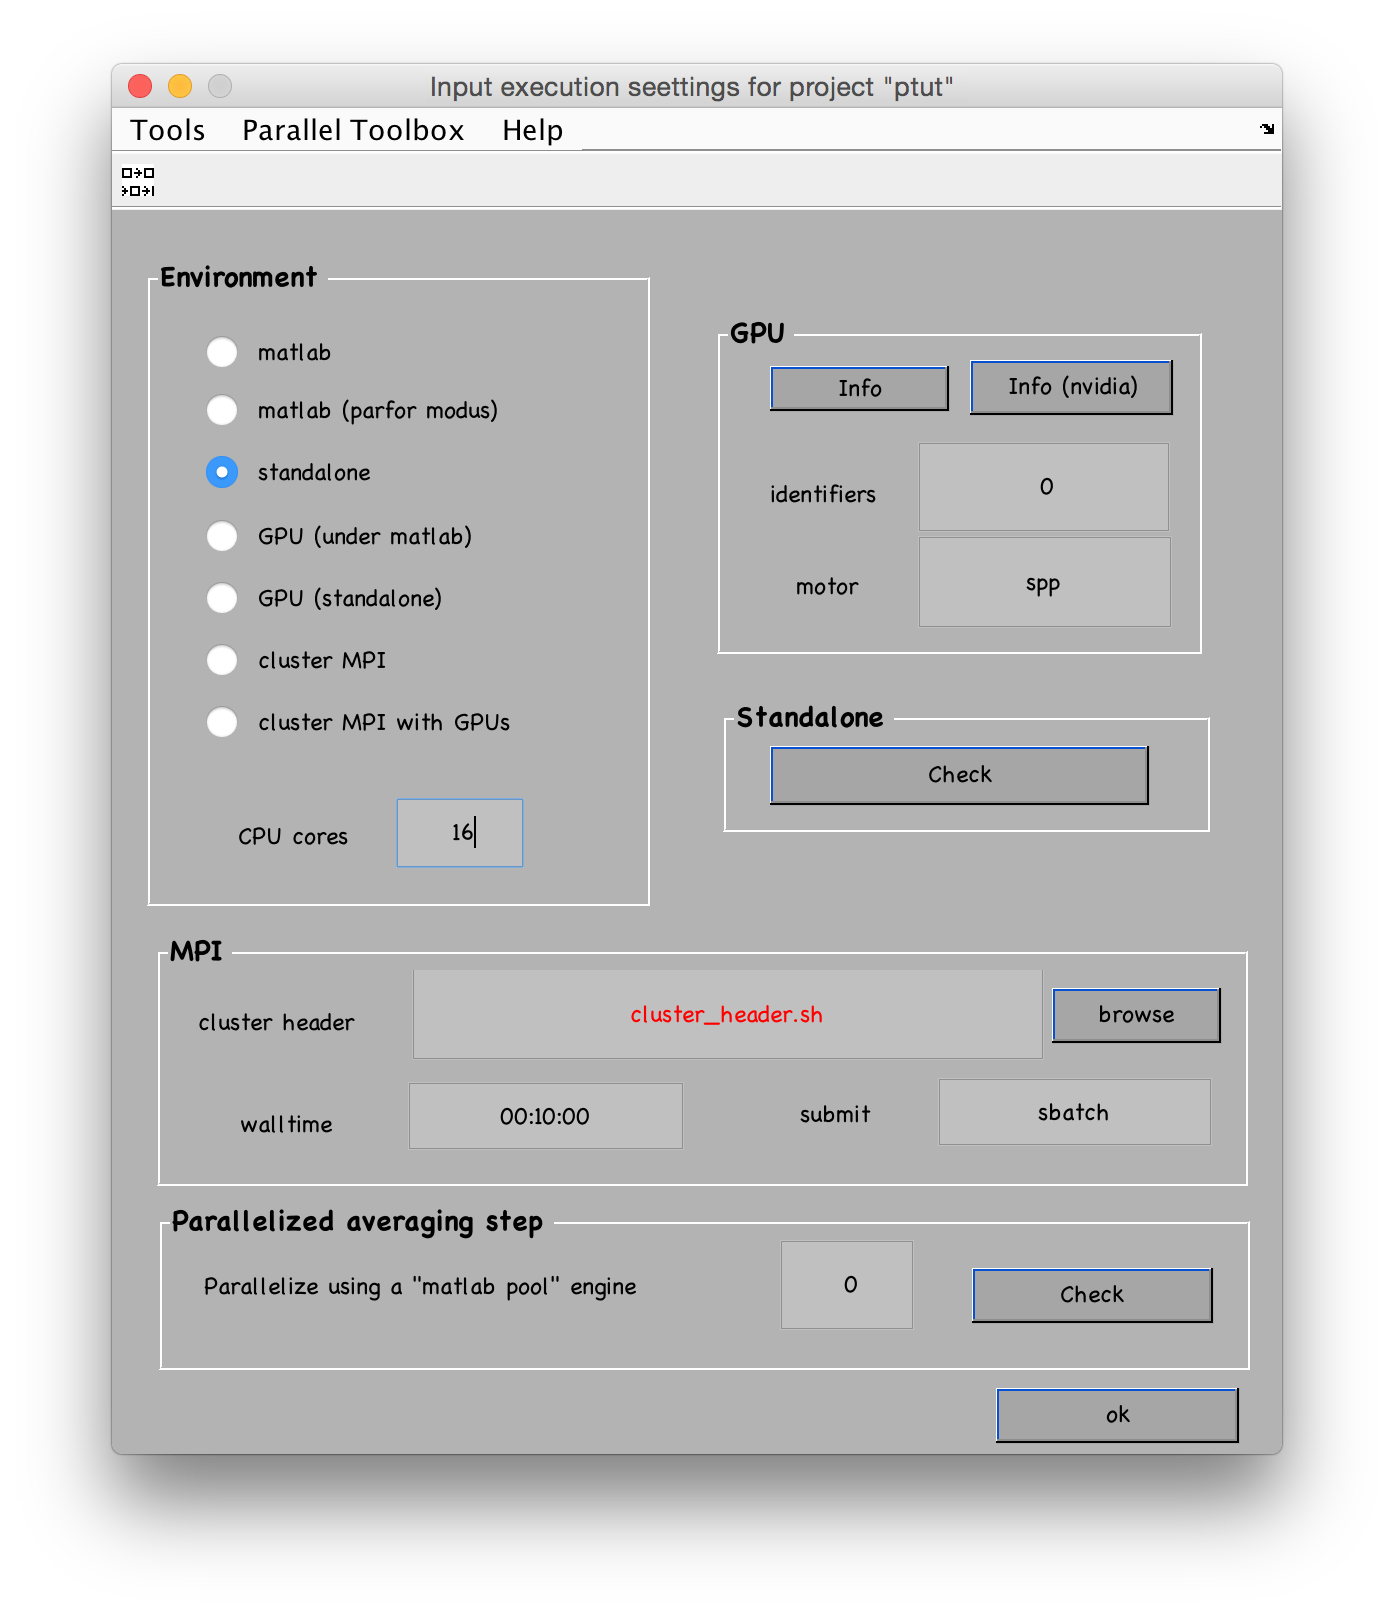Click the 'cluster header' label

pyautogui.click(x=276, y=1022)
